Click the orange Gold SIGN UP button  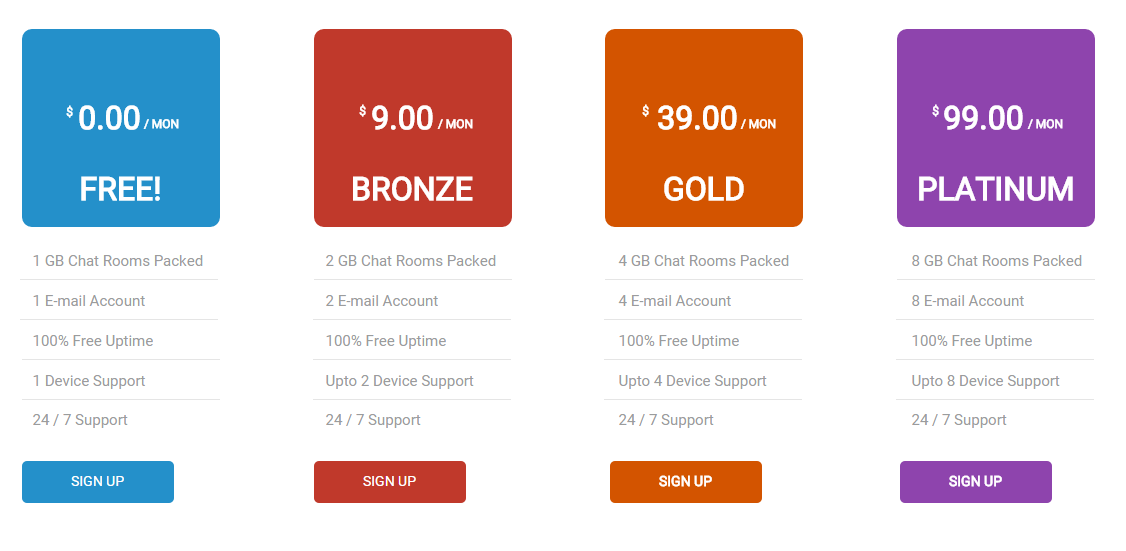(x=686, y=481)
